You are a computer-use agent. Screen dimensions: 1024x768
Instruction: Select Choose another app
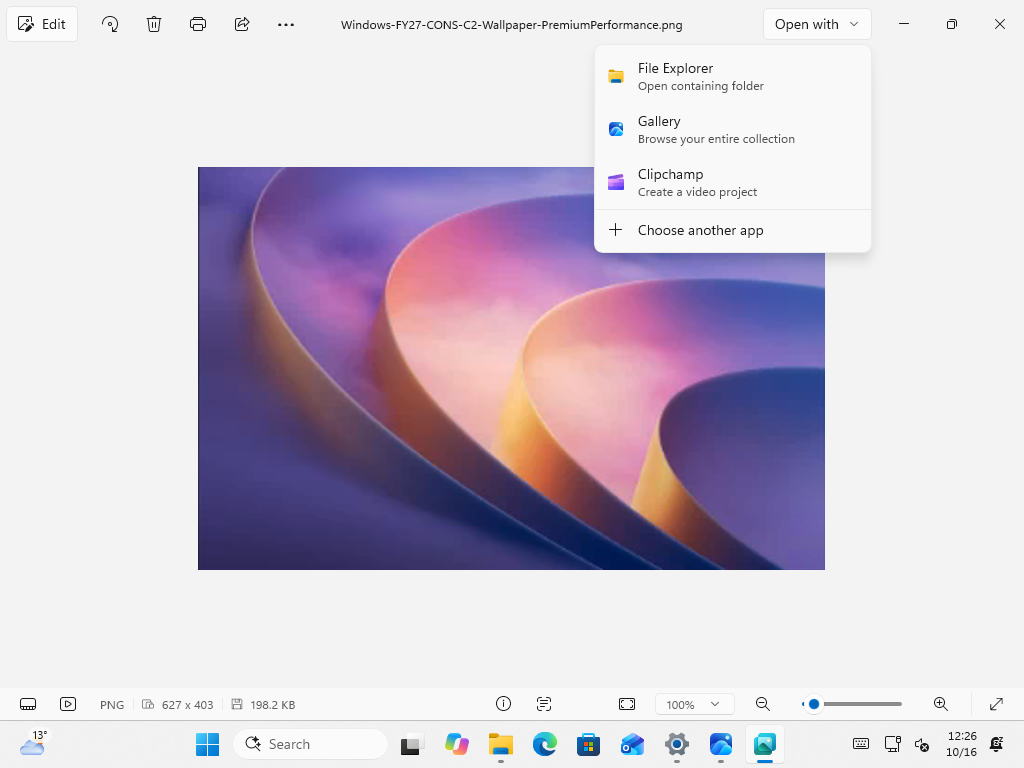click(733, 230)
